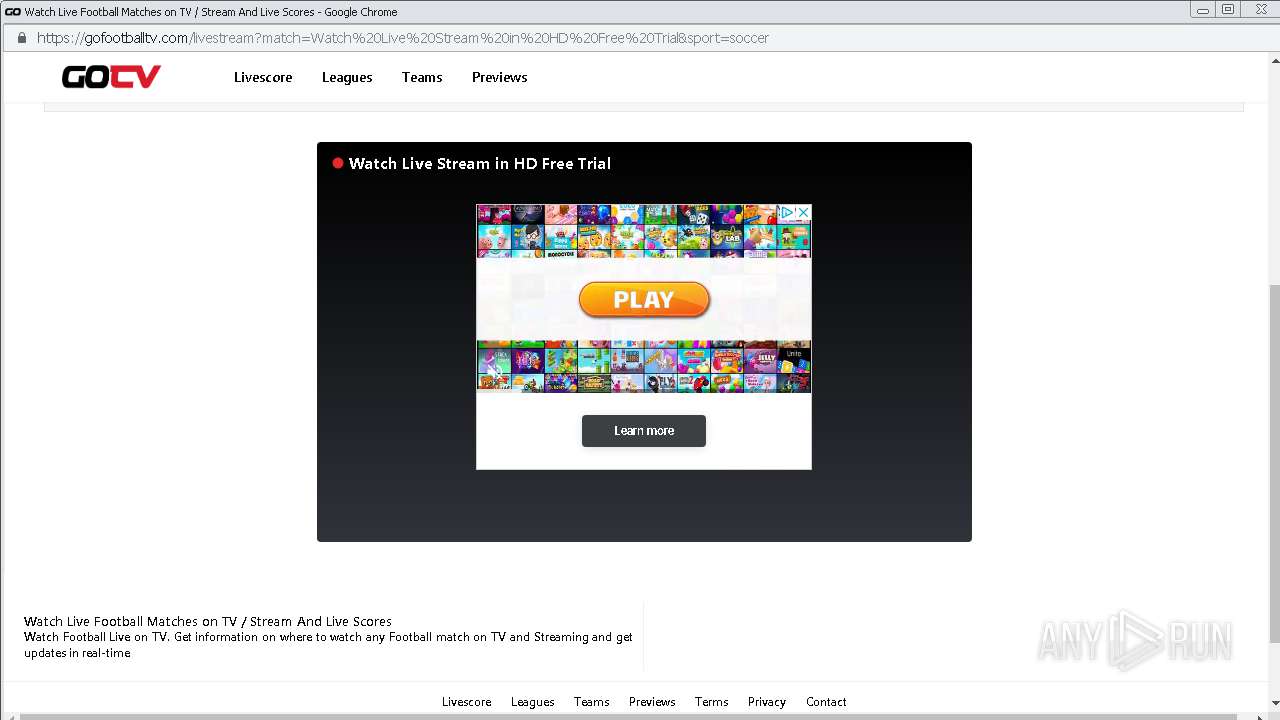This screenshot has width=1280, height=720.
Task: Open the Teams menu item in header
Action: (x=422, y=77)
